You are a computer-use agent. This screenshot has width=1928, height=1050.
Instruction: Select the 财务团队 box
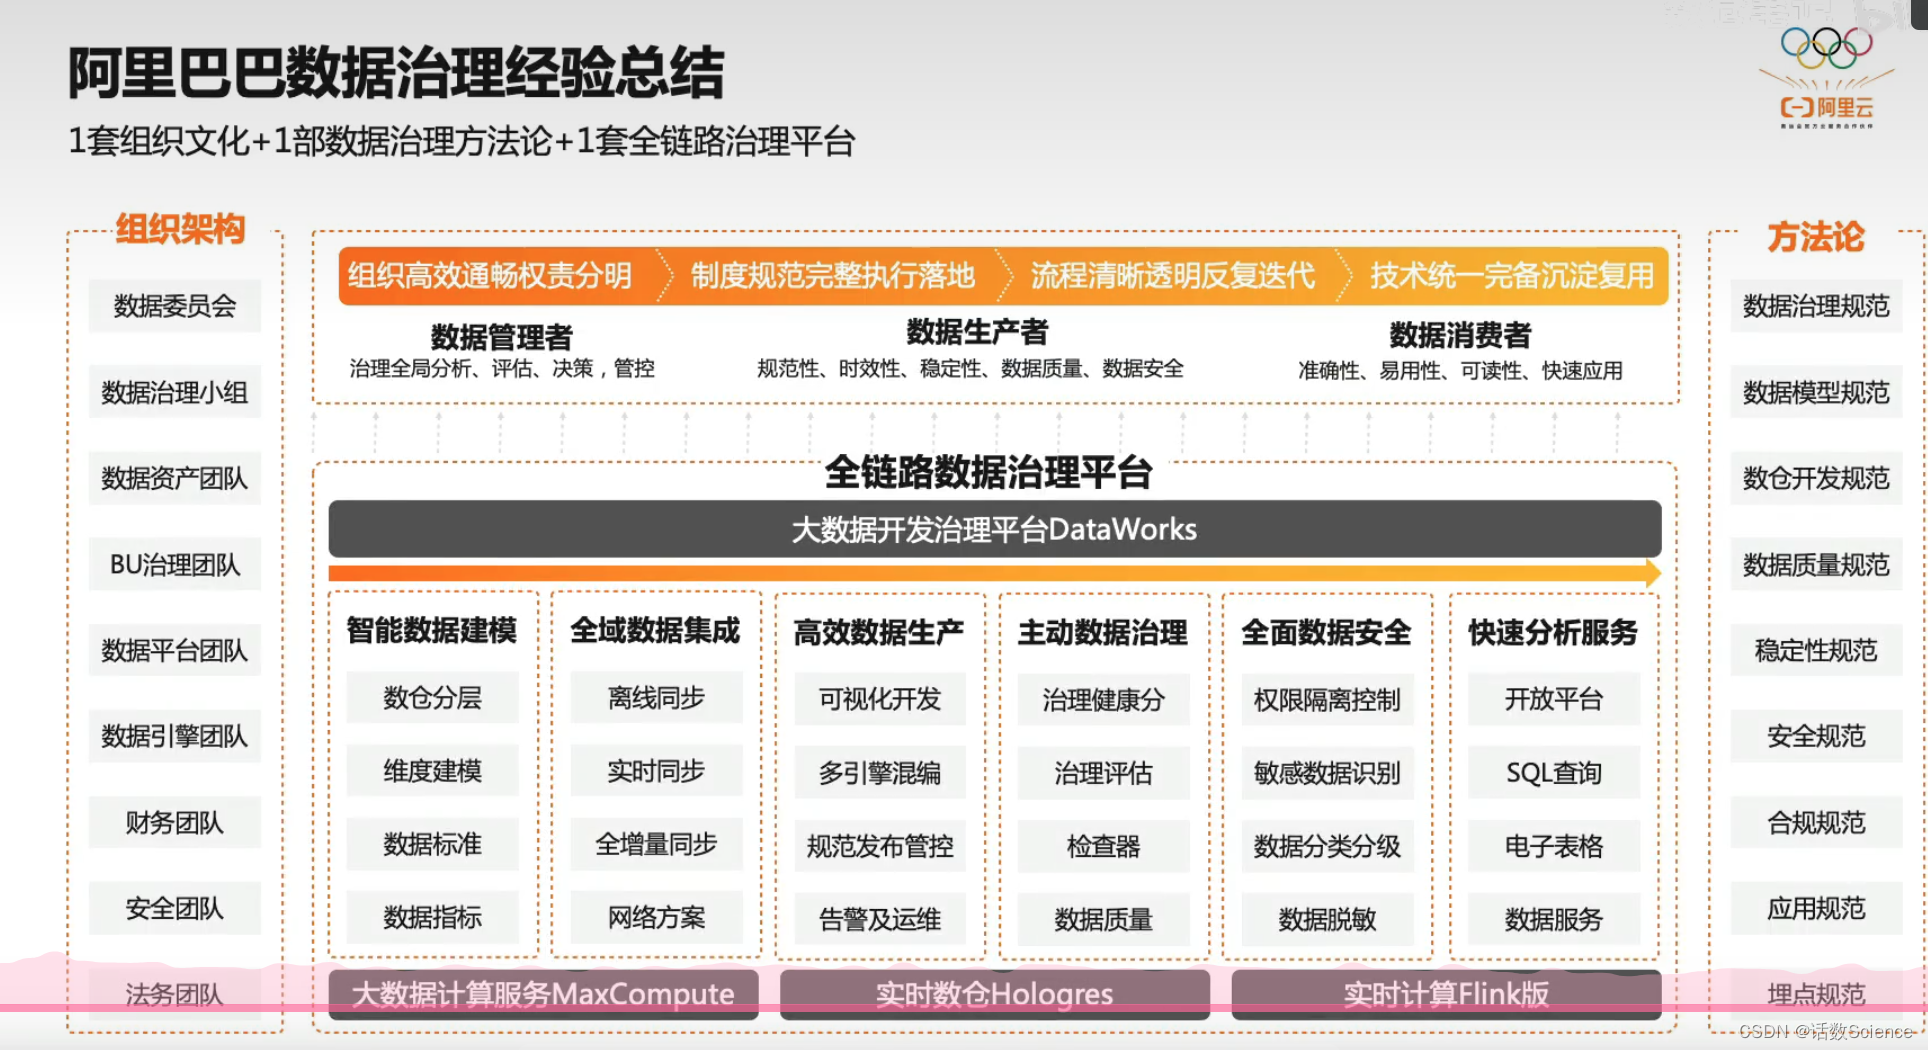click(x=175, y=823)
